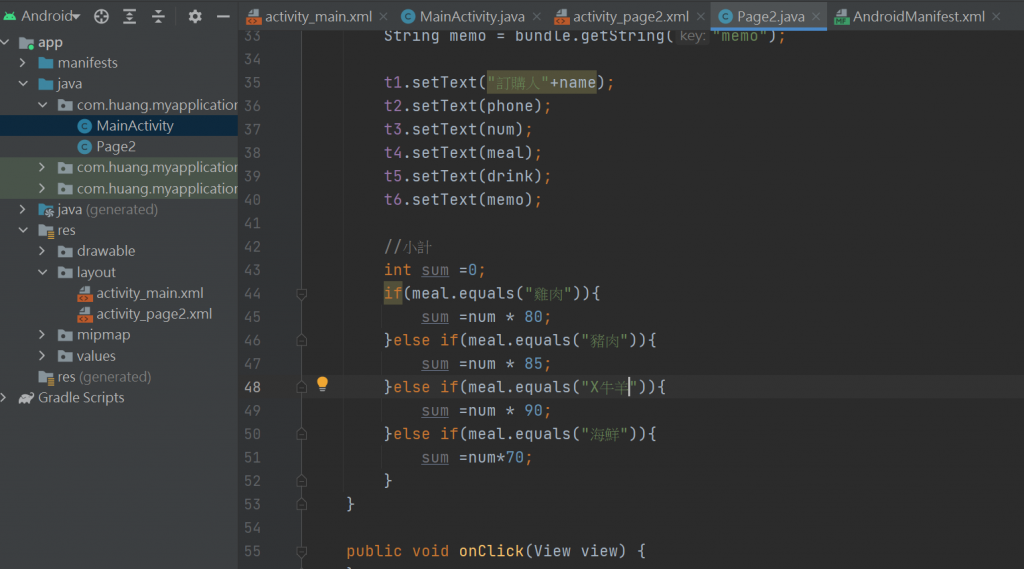
Task: Select the manifests folder row
Action: pyautogui.click(x=119, y=63)
